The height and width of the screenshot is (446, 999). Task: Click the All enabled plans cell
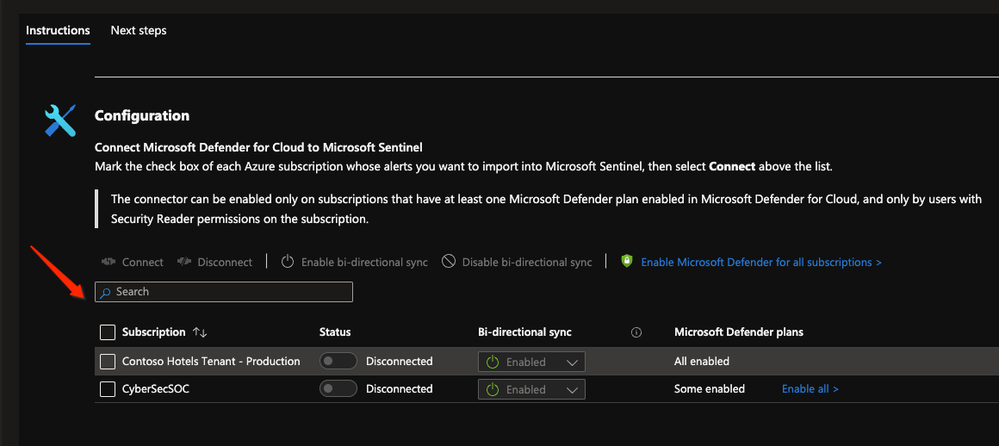point(701,361)
